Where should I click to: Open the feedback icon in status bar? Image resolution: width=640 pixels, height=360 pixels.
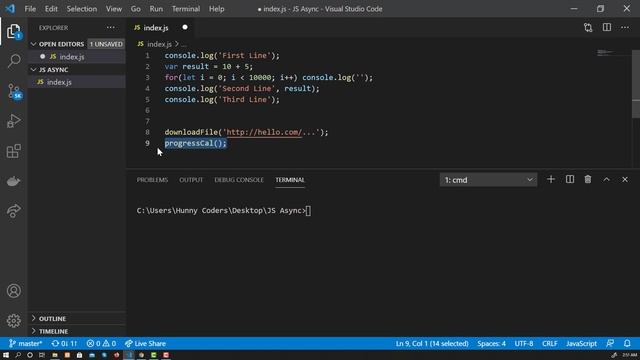610,344
